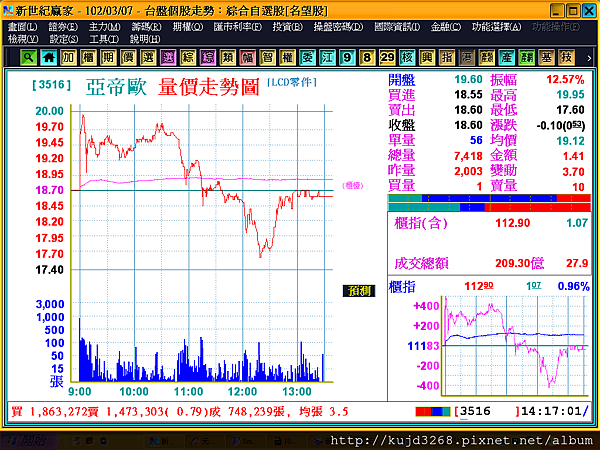Click the 櫃指(含) 112.90 value

513,223
